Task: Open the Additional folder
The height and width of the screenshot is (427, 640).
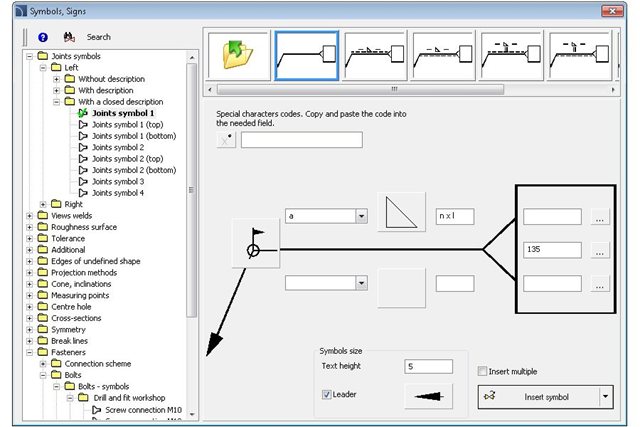Action: click(68, 250)
